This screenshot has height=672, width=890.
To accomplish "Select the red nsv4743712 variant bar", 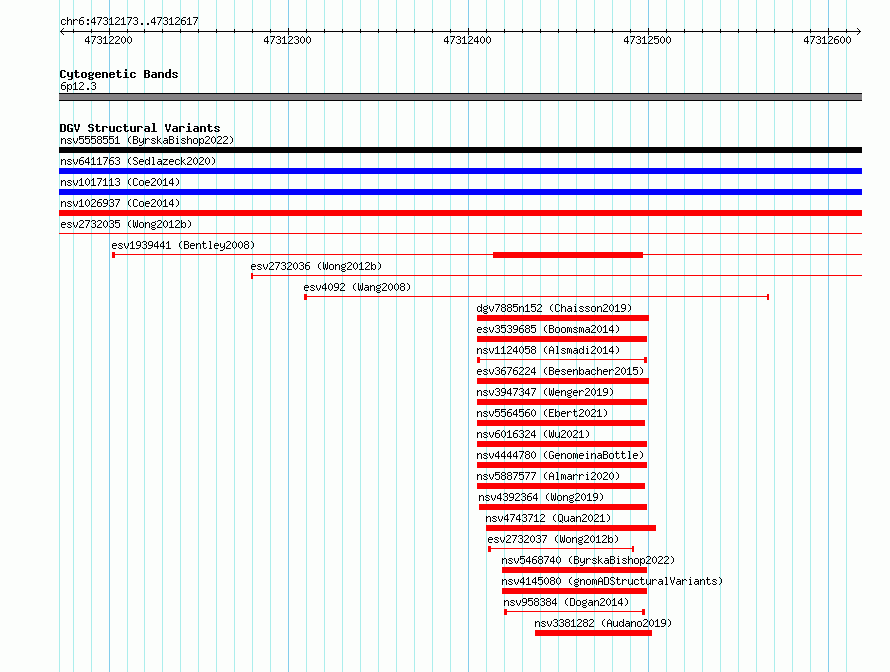I will click(571, 528).
